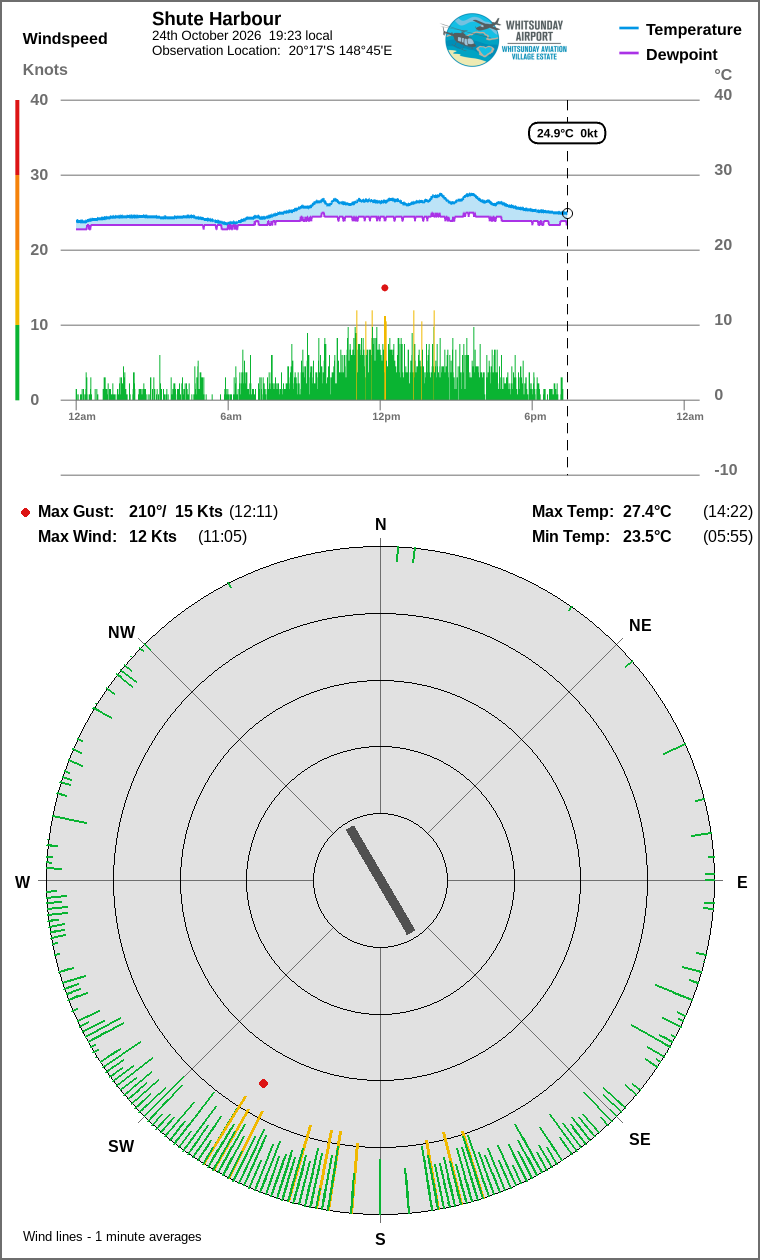Click the current reading circle marker on temperature line
760x1260 pixels.
pos(567,213)
